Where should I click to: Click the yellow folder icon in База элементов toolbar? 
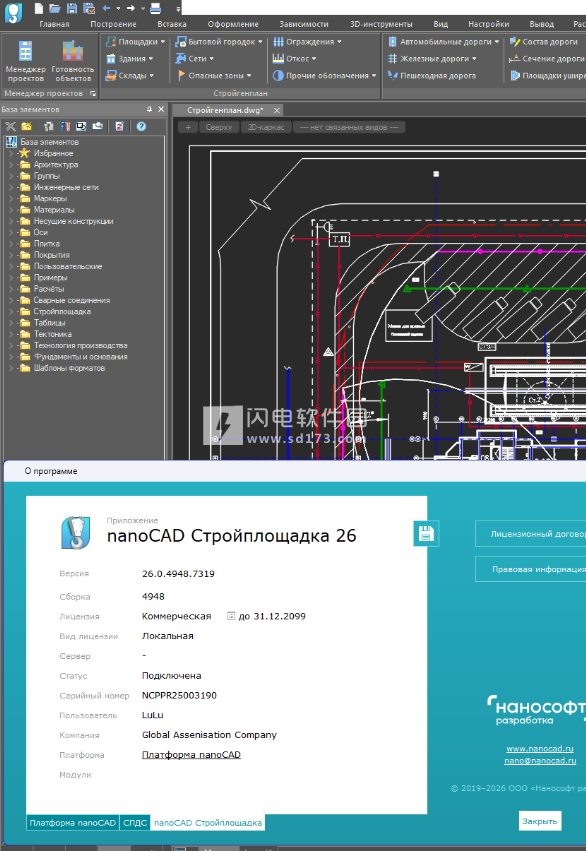click(26, 126)
